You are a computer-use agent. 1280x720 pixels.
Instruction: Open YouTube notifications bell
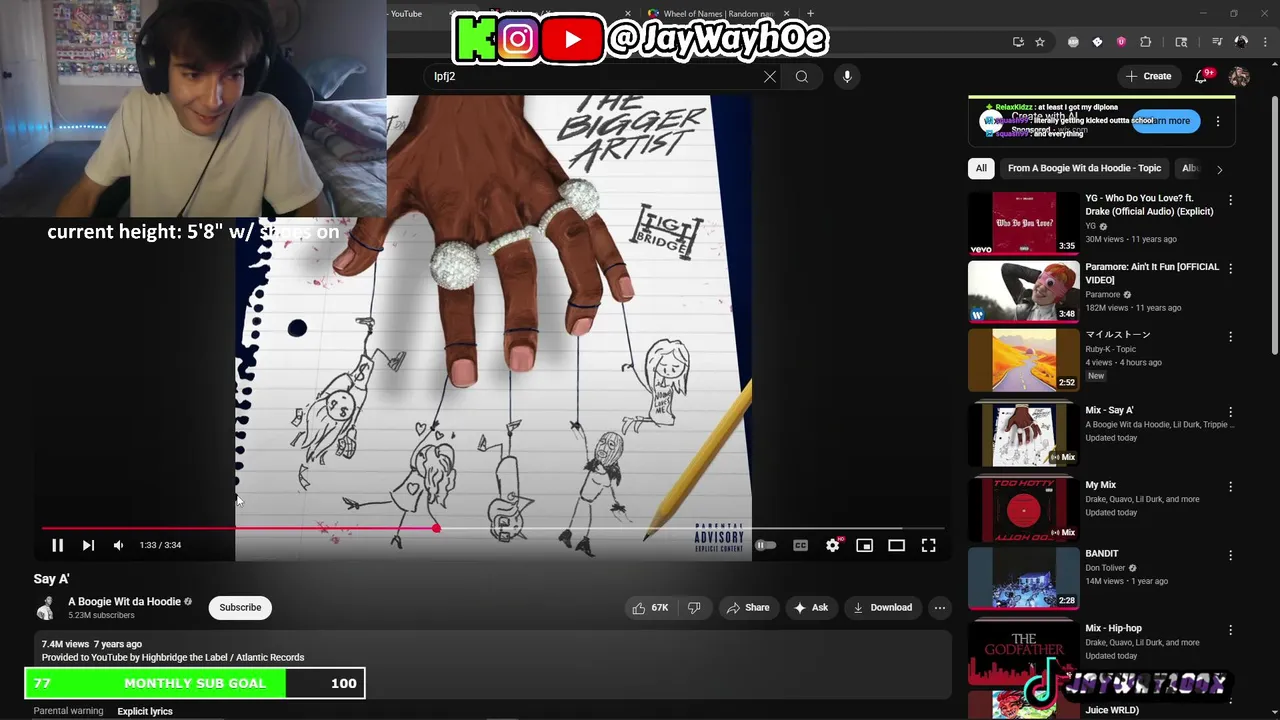[x=1203, y=76]
